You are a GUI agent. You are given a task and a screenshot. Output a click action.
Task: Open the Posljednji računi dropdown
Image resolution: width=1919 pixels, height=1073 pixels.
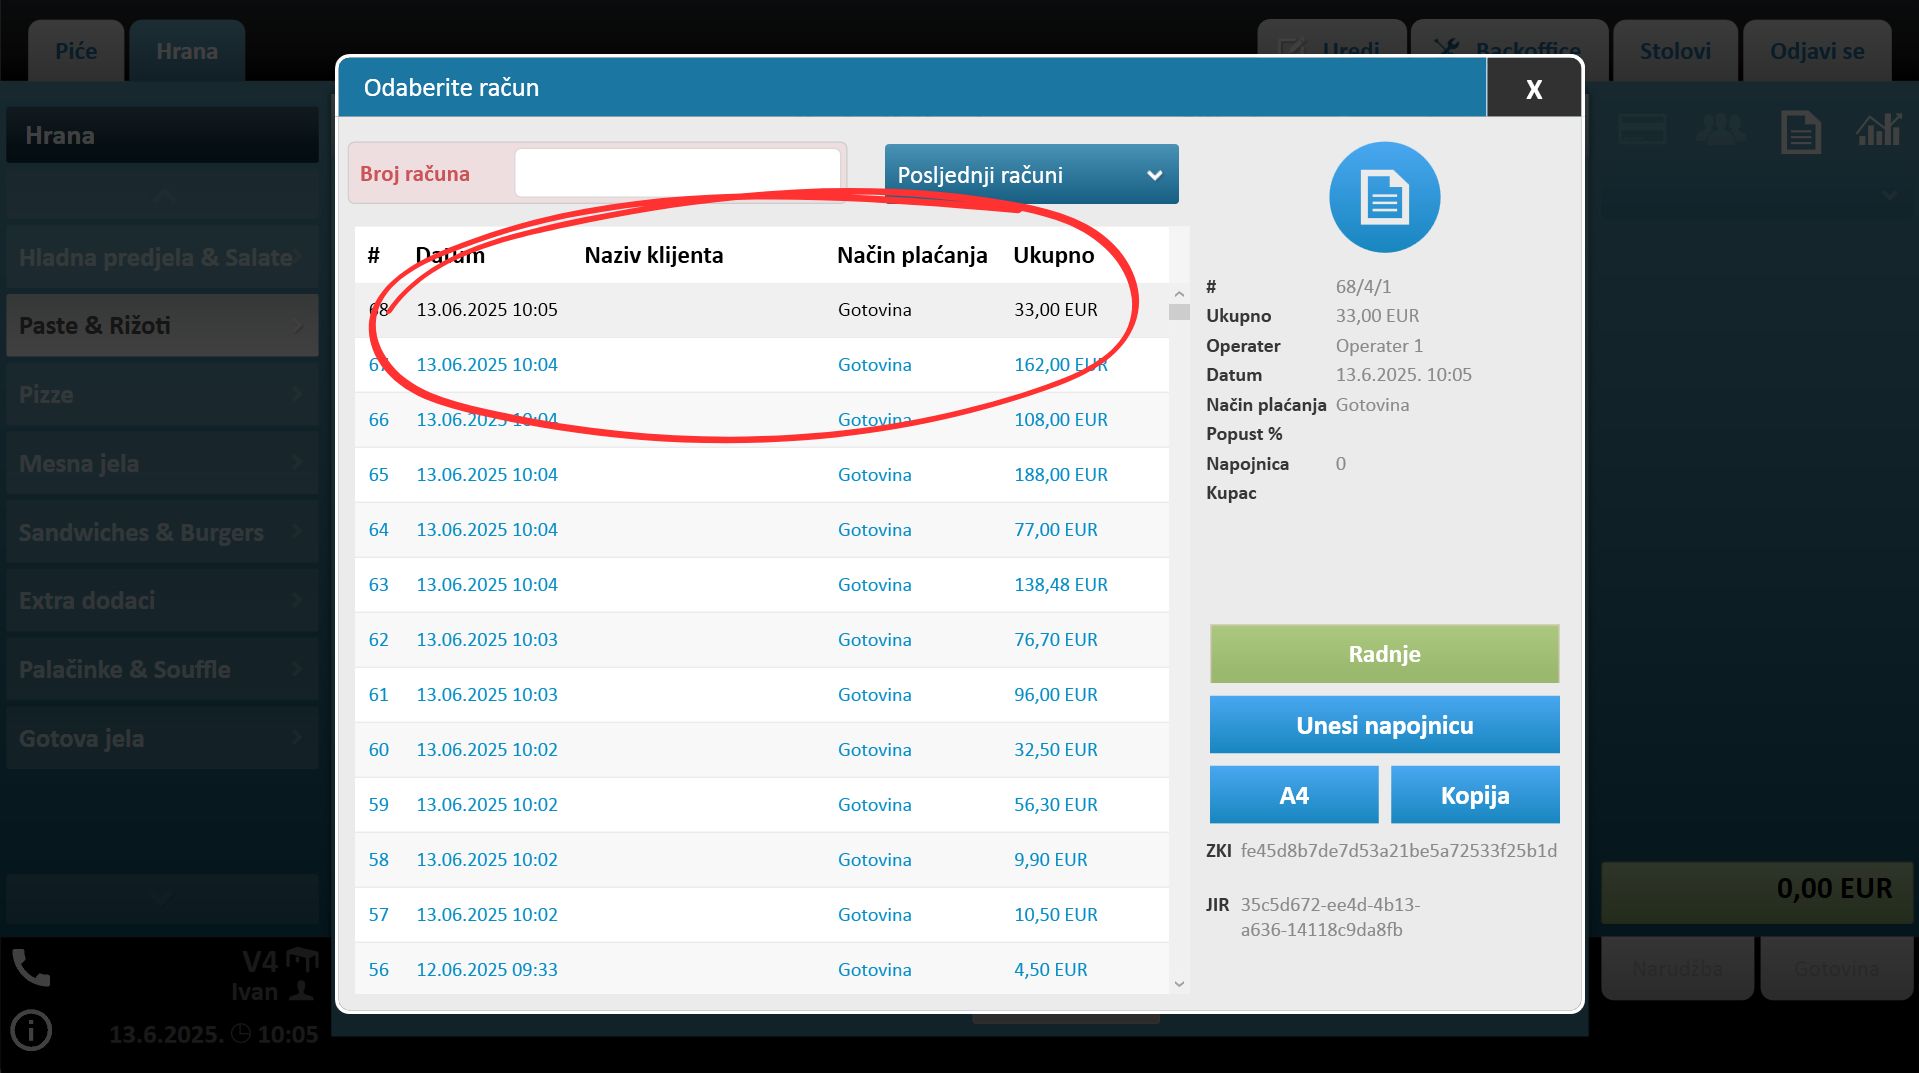(x=1031, y=175)
